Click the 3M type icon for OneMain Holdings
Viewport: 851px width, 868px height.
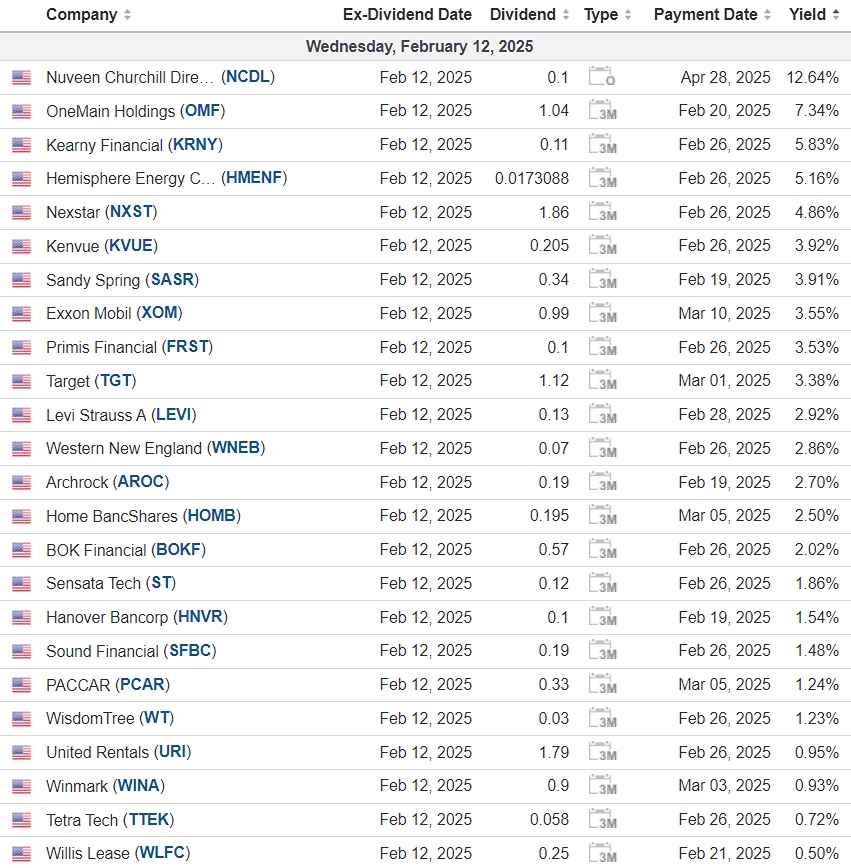[x=602, y=111]
